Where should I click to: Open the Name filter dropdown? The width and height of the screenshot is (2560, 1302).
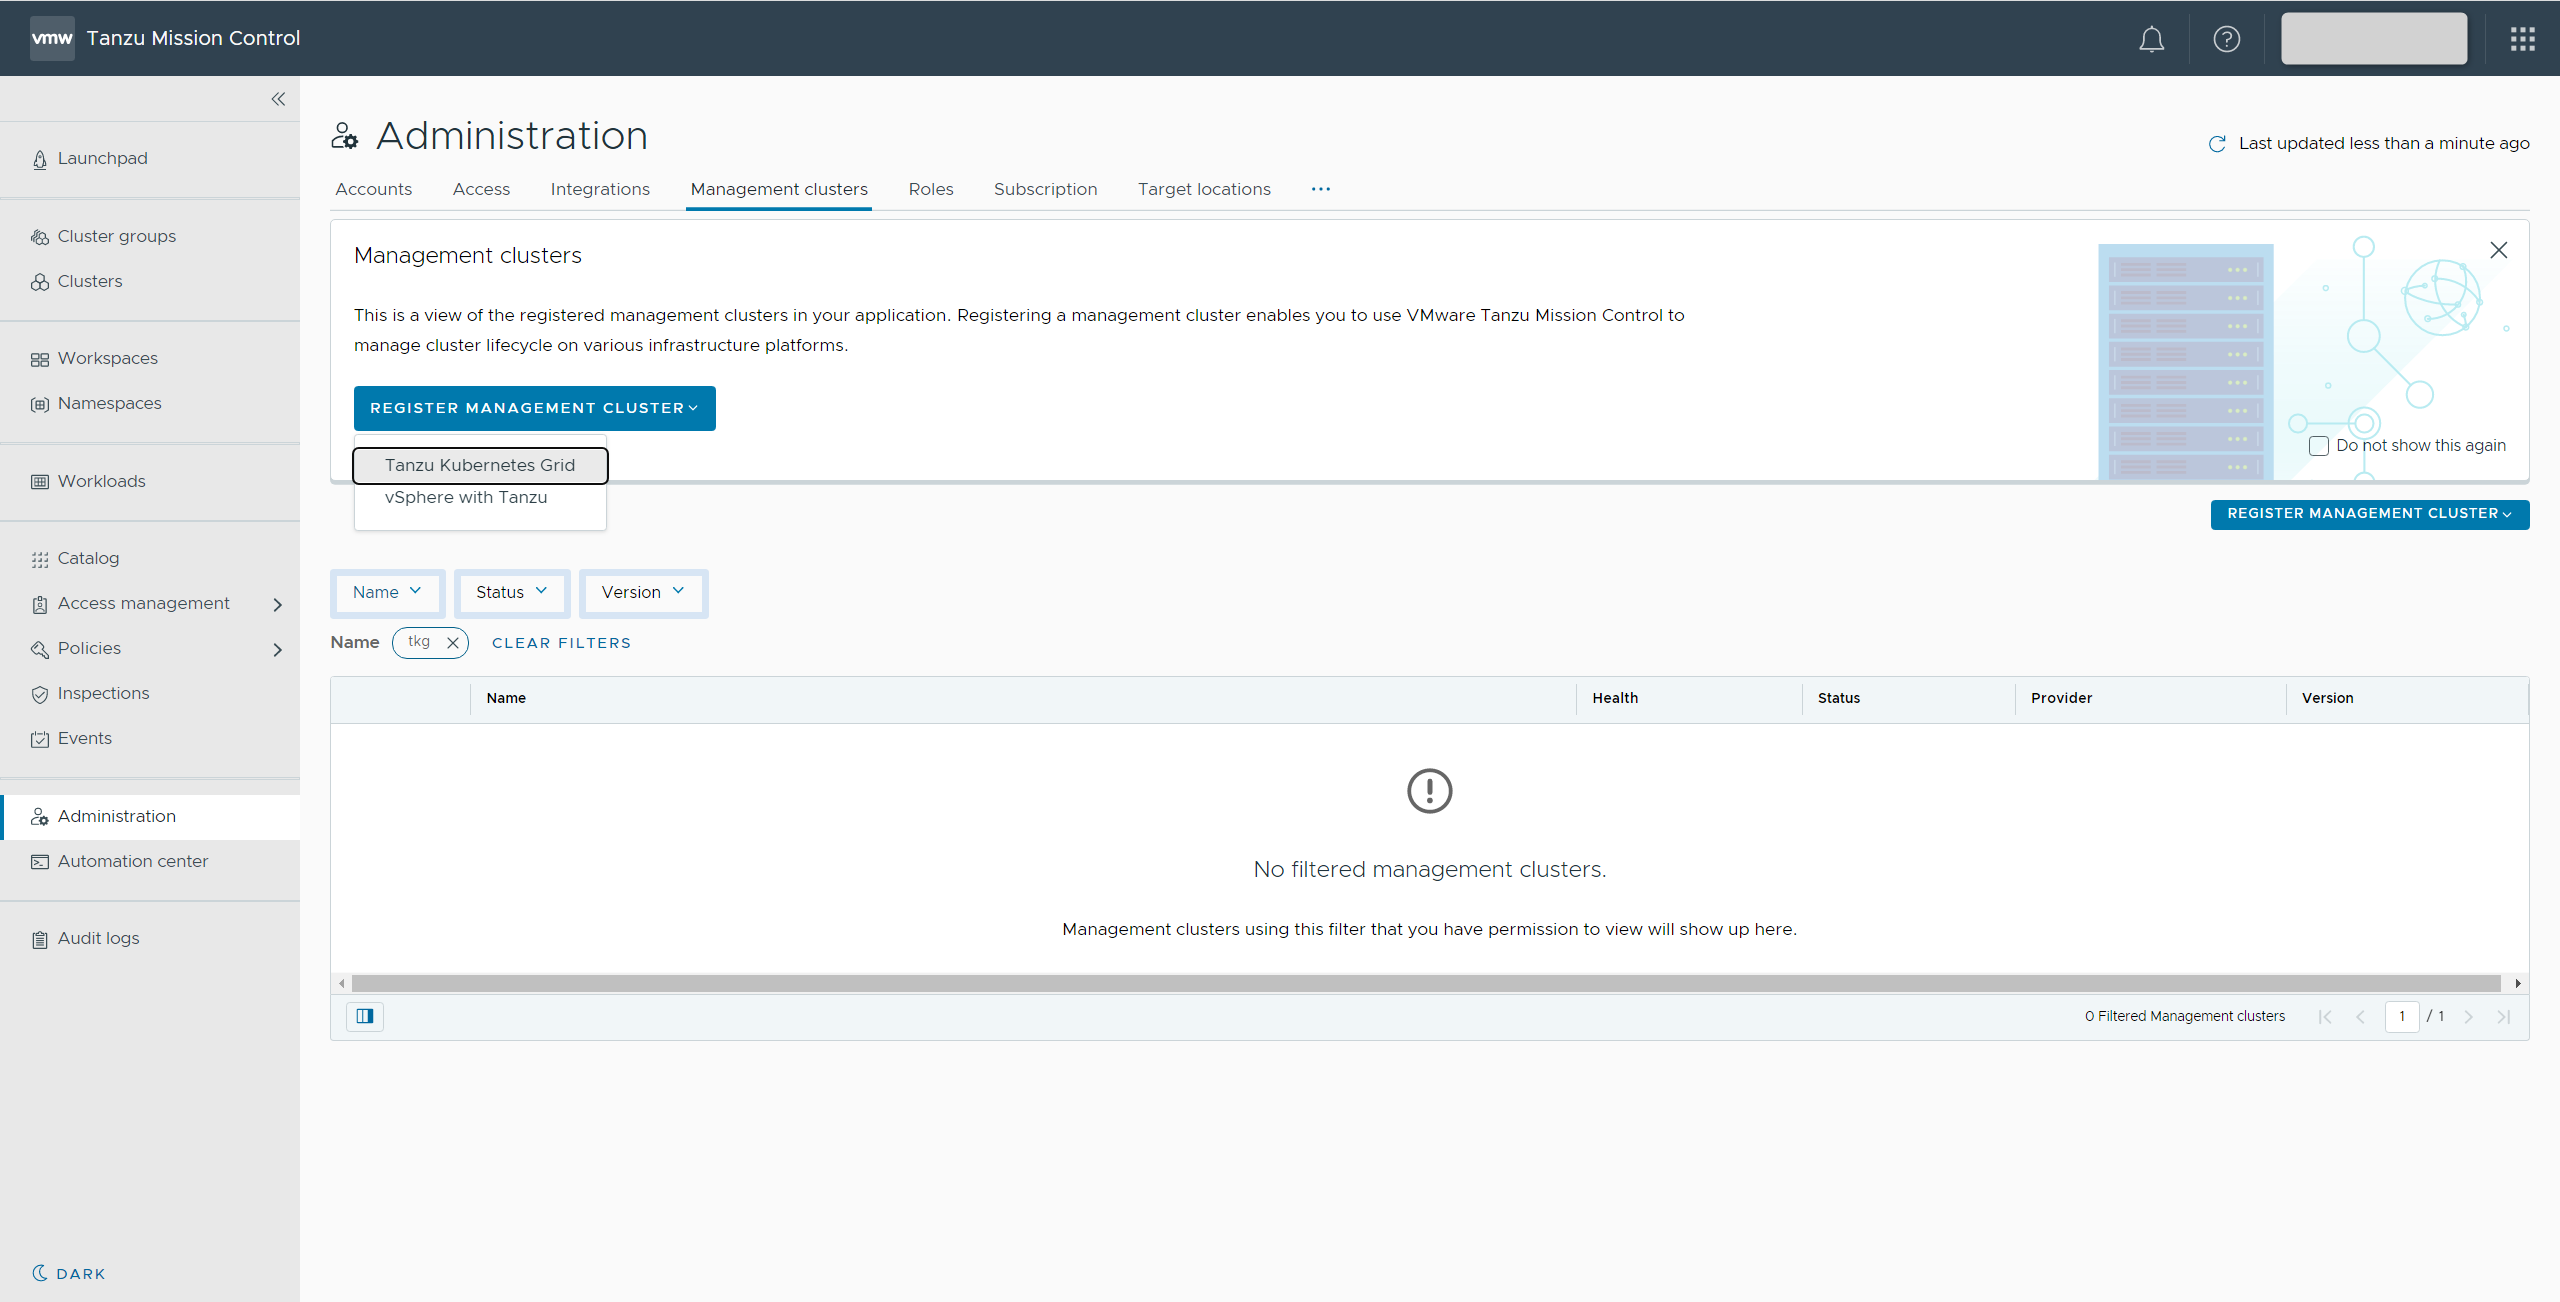coord(387,592)
